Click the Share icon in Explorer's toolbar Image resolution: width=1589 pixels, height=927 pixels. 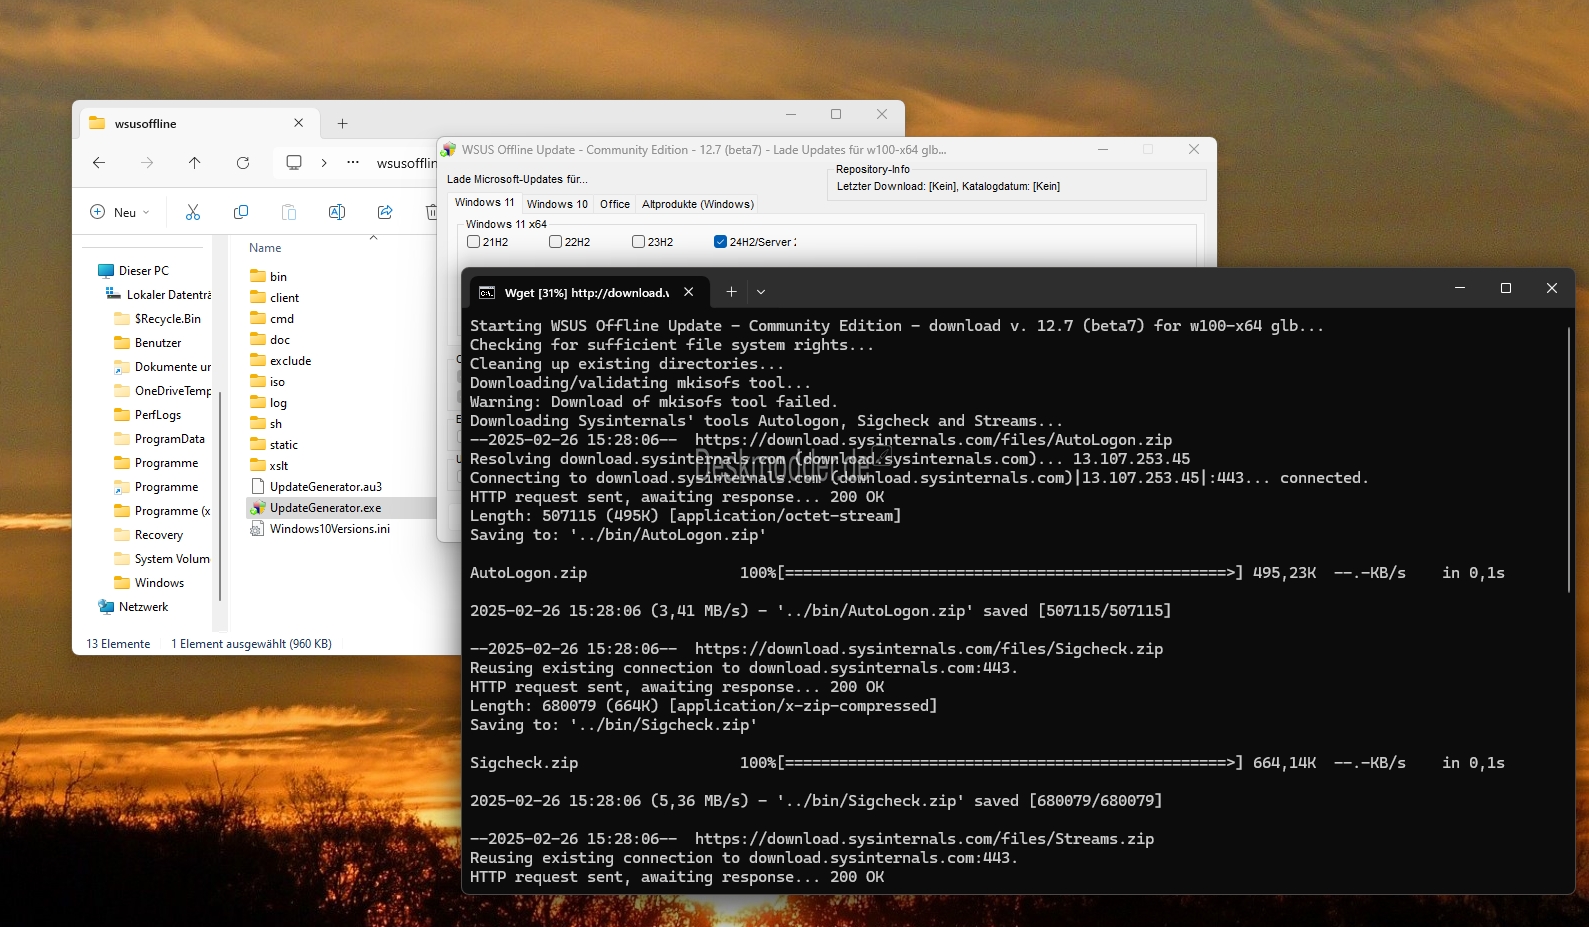coord(385,212)
